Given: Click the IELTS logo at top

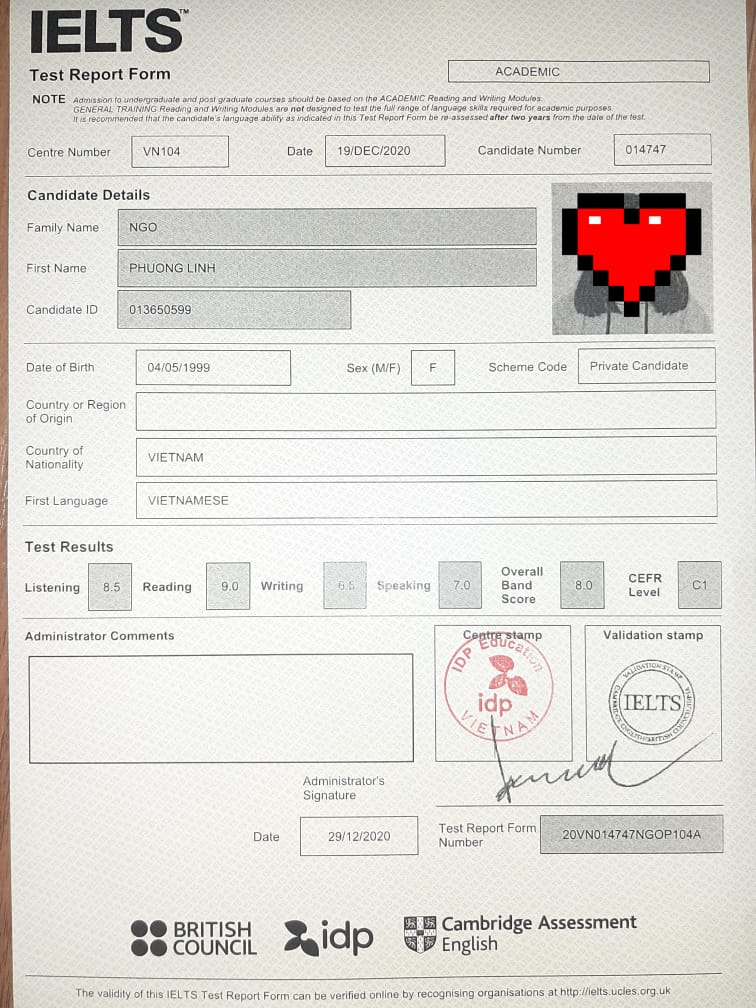Looking at the screenshot, I should pyautogui.click(x=107, y=31).
